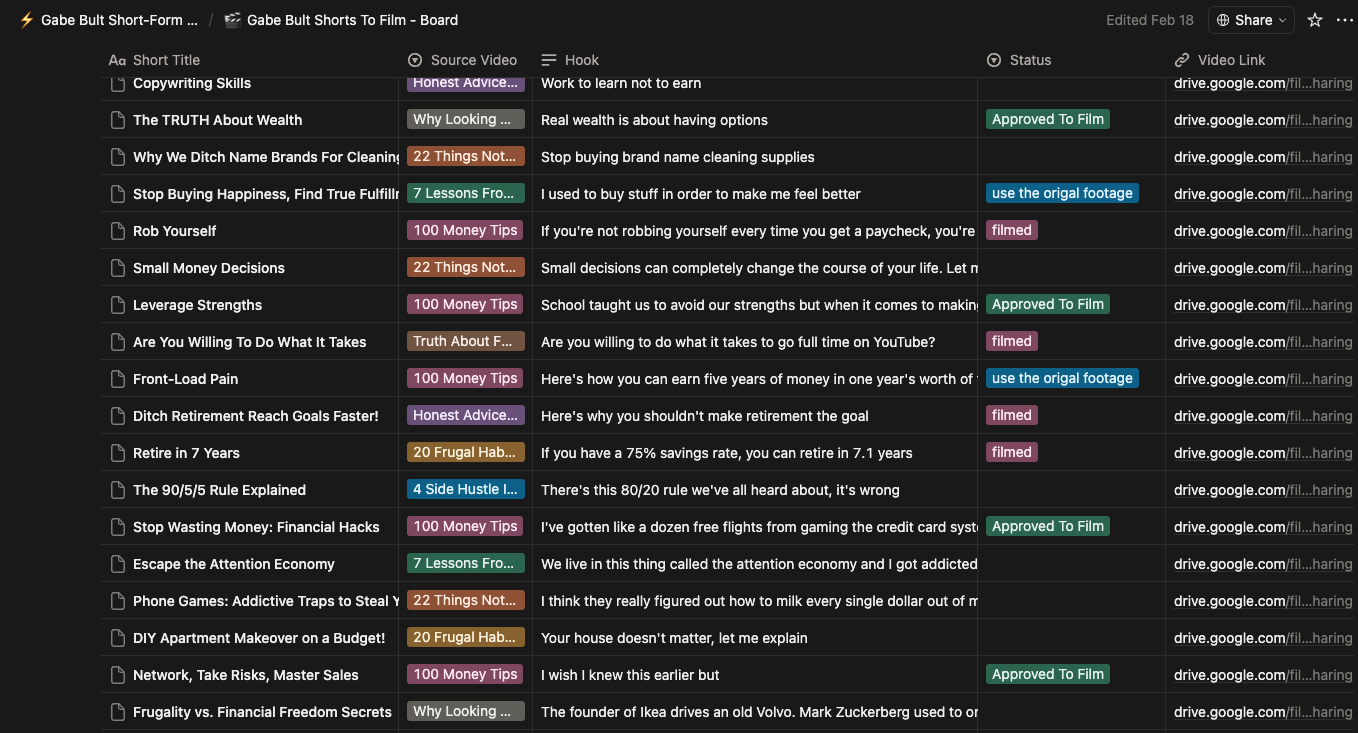Click the link icon beside the Video Link header
This screenshot has height=733, width=1358.
pos(1181,60)
